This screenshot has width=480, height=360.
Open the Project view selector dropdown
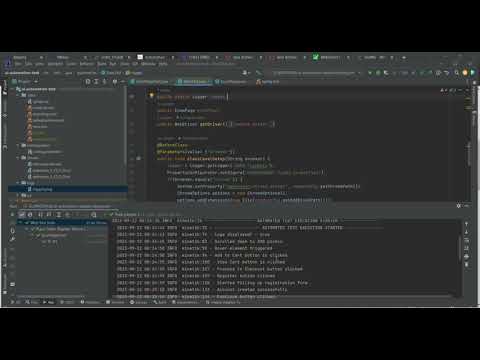(x=25, y=81)
